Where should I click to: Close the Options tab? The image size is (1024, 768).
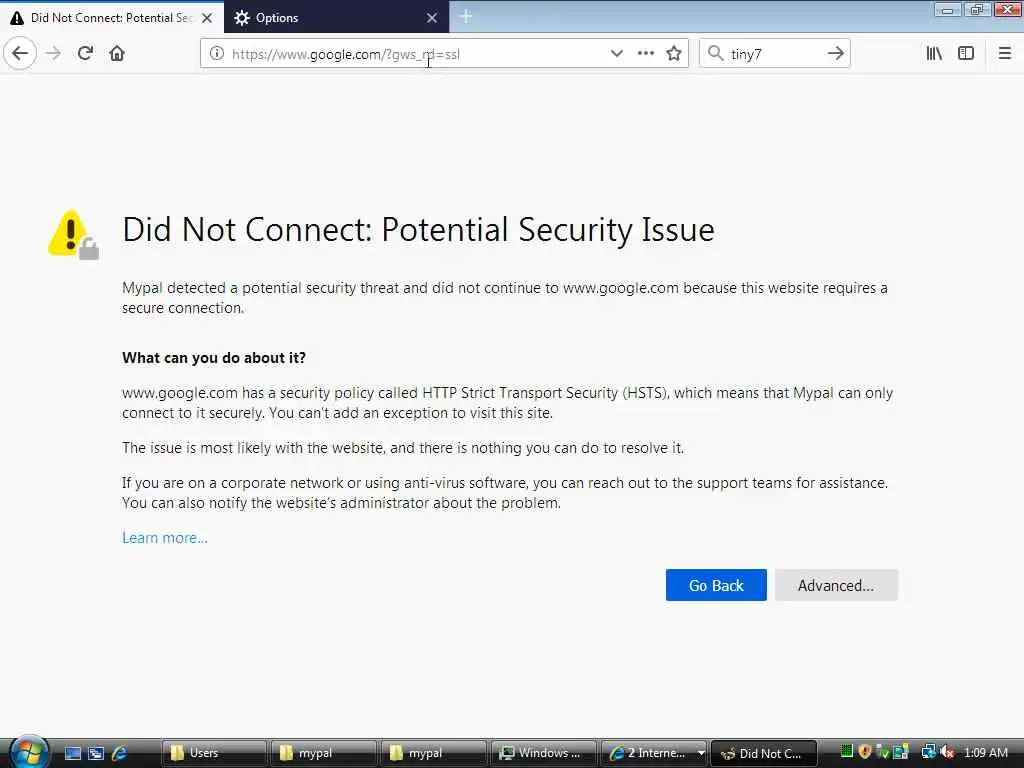click(x=432, y=18)
